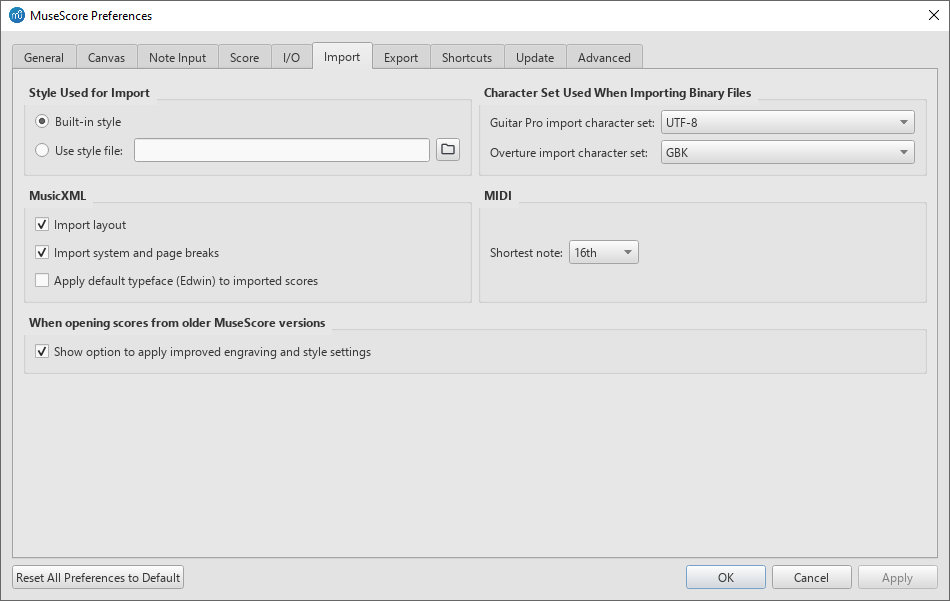Disable Import layout for MusicXML

click(x=42, y=224)
